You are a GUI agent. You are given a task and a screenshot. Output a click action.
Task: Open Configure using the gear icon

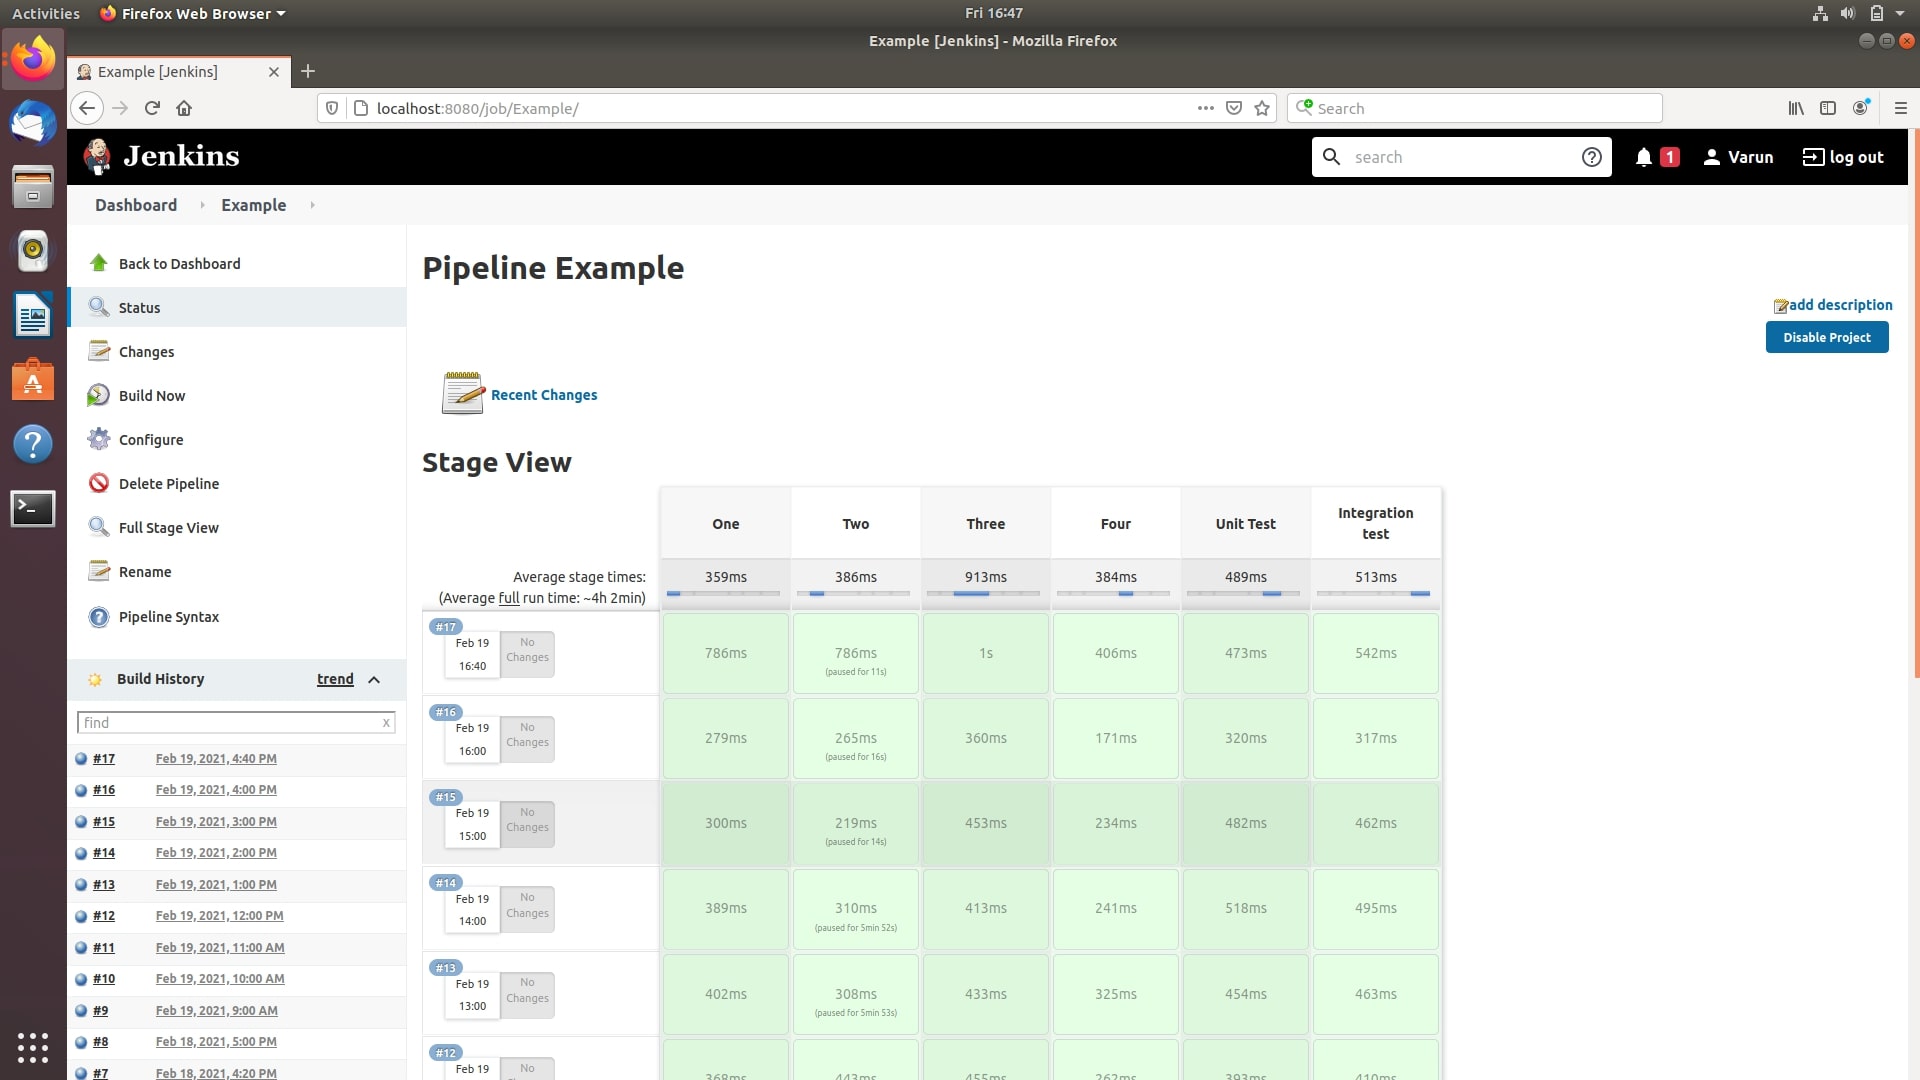coord(99,439)
